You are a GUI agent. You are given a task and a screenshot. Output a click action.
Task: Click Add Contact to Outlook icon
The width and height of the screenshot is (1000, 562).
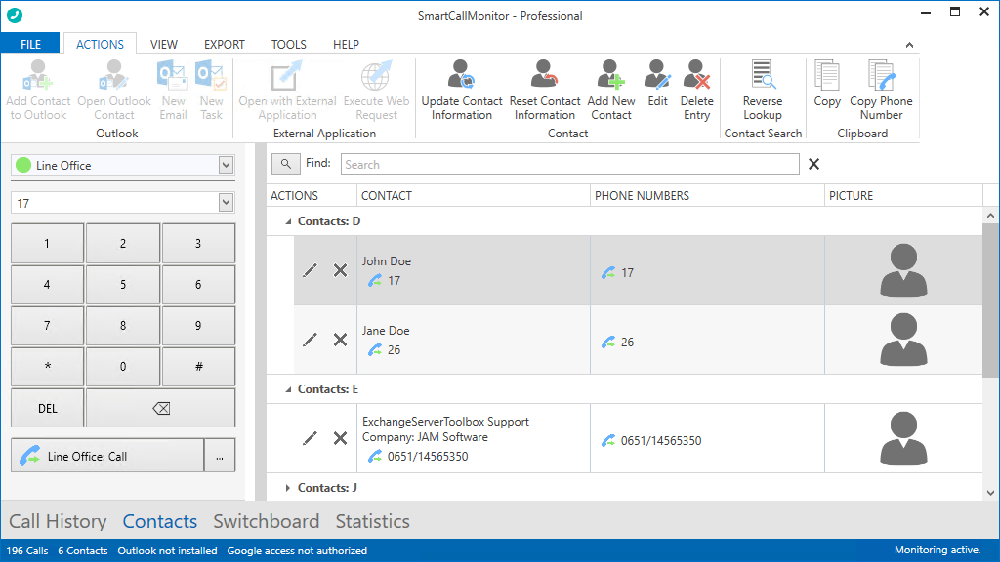(x=38, y=75)
